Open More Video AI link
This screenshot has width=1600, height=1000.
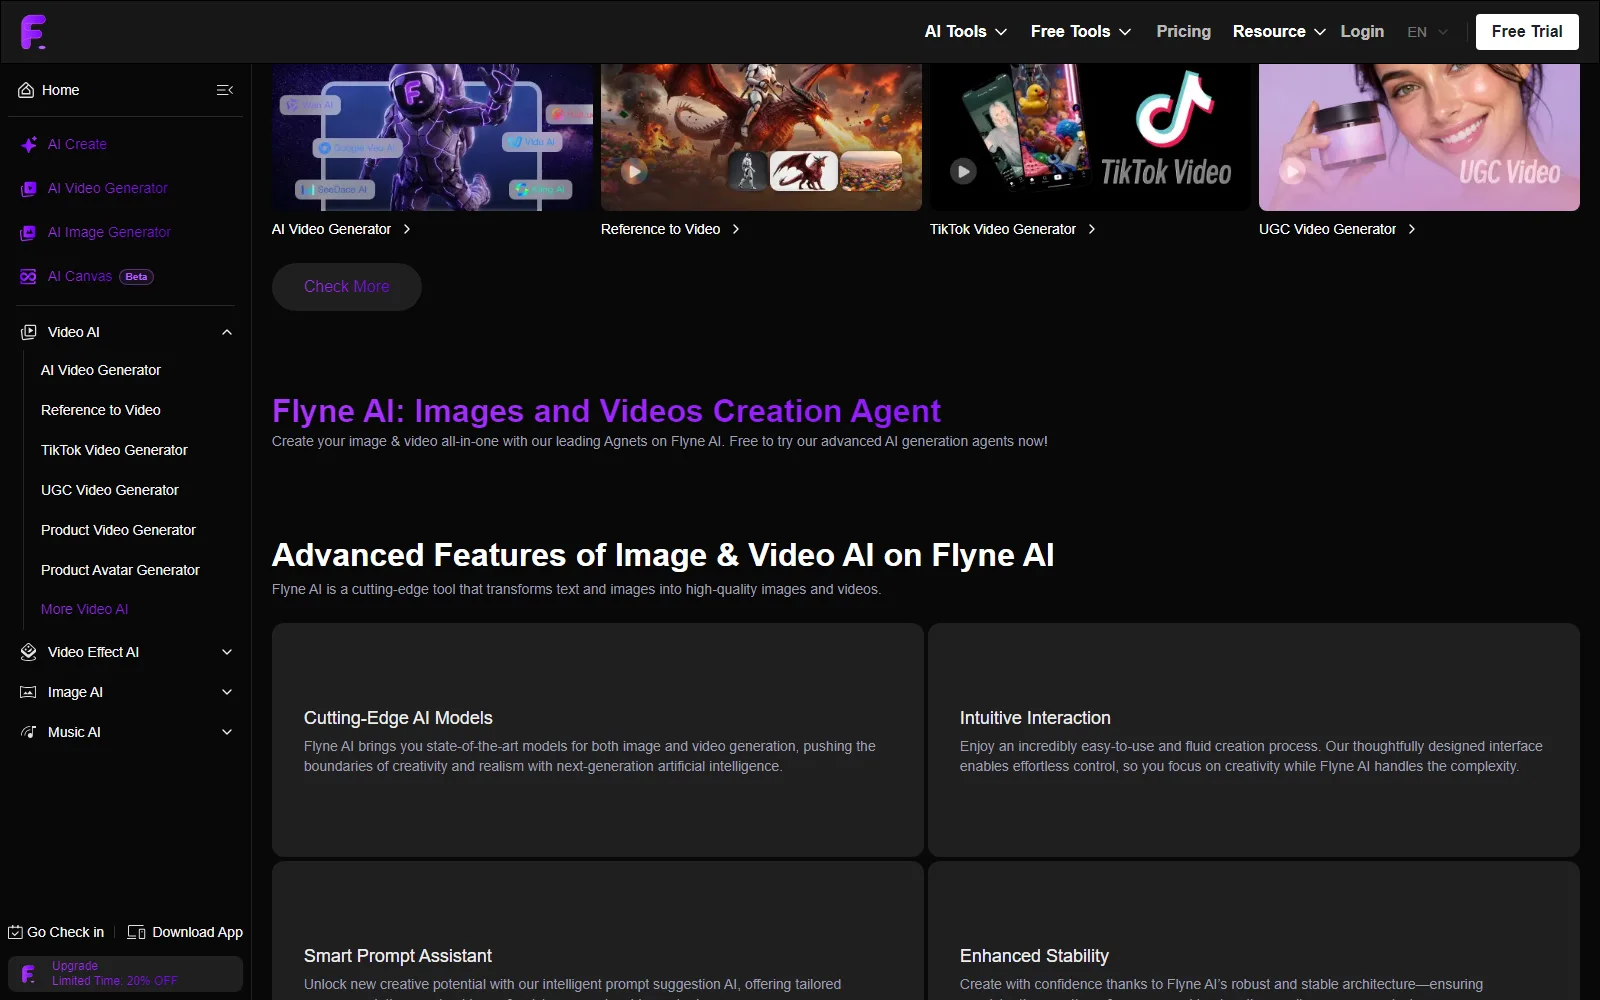tap(85, 609)
